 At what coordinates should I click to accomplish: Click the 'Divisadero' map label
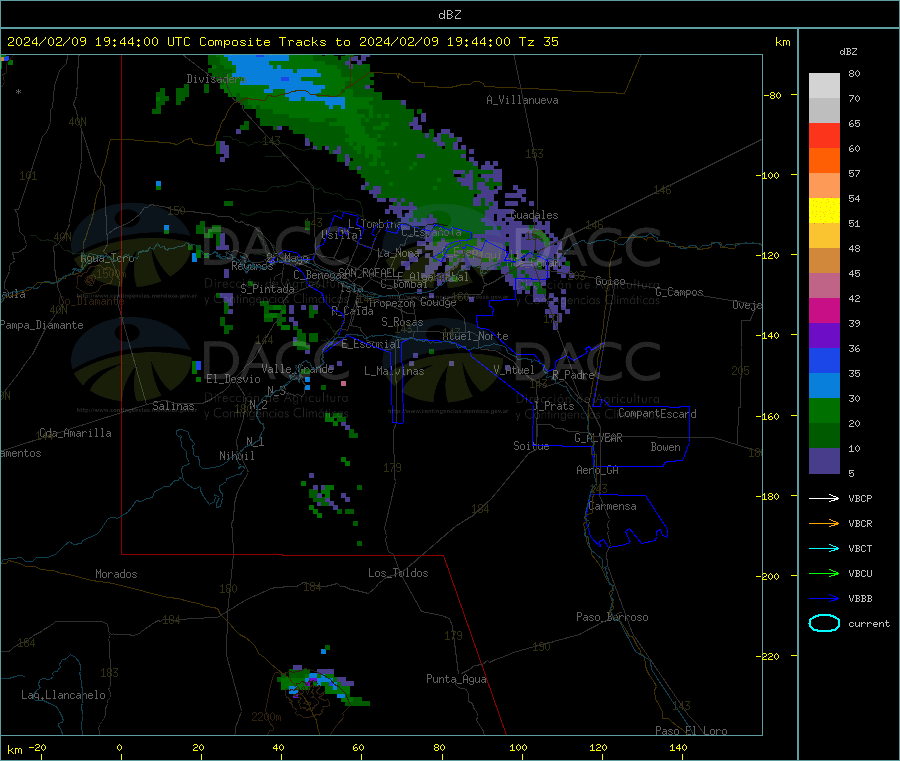216,79
